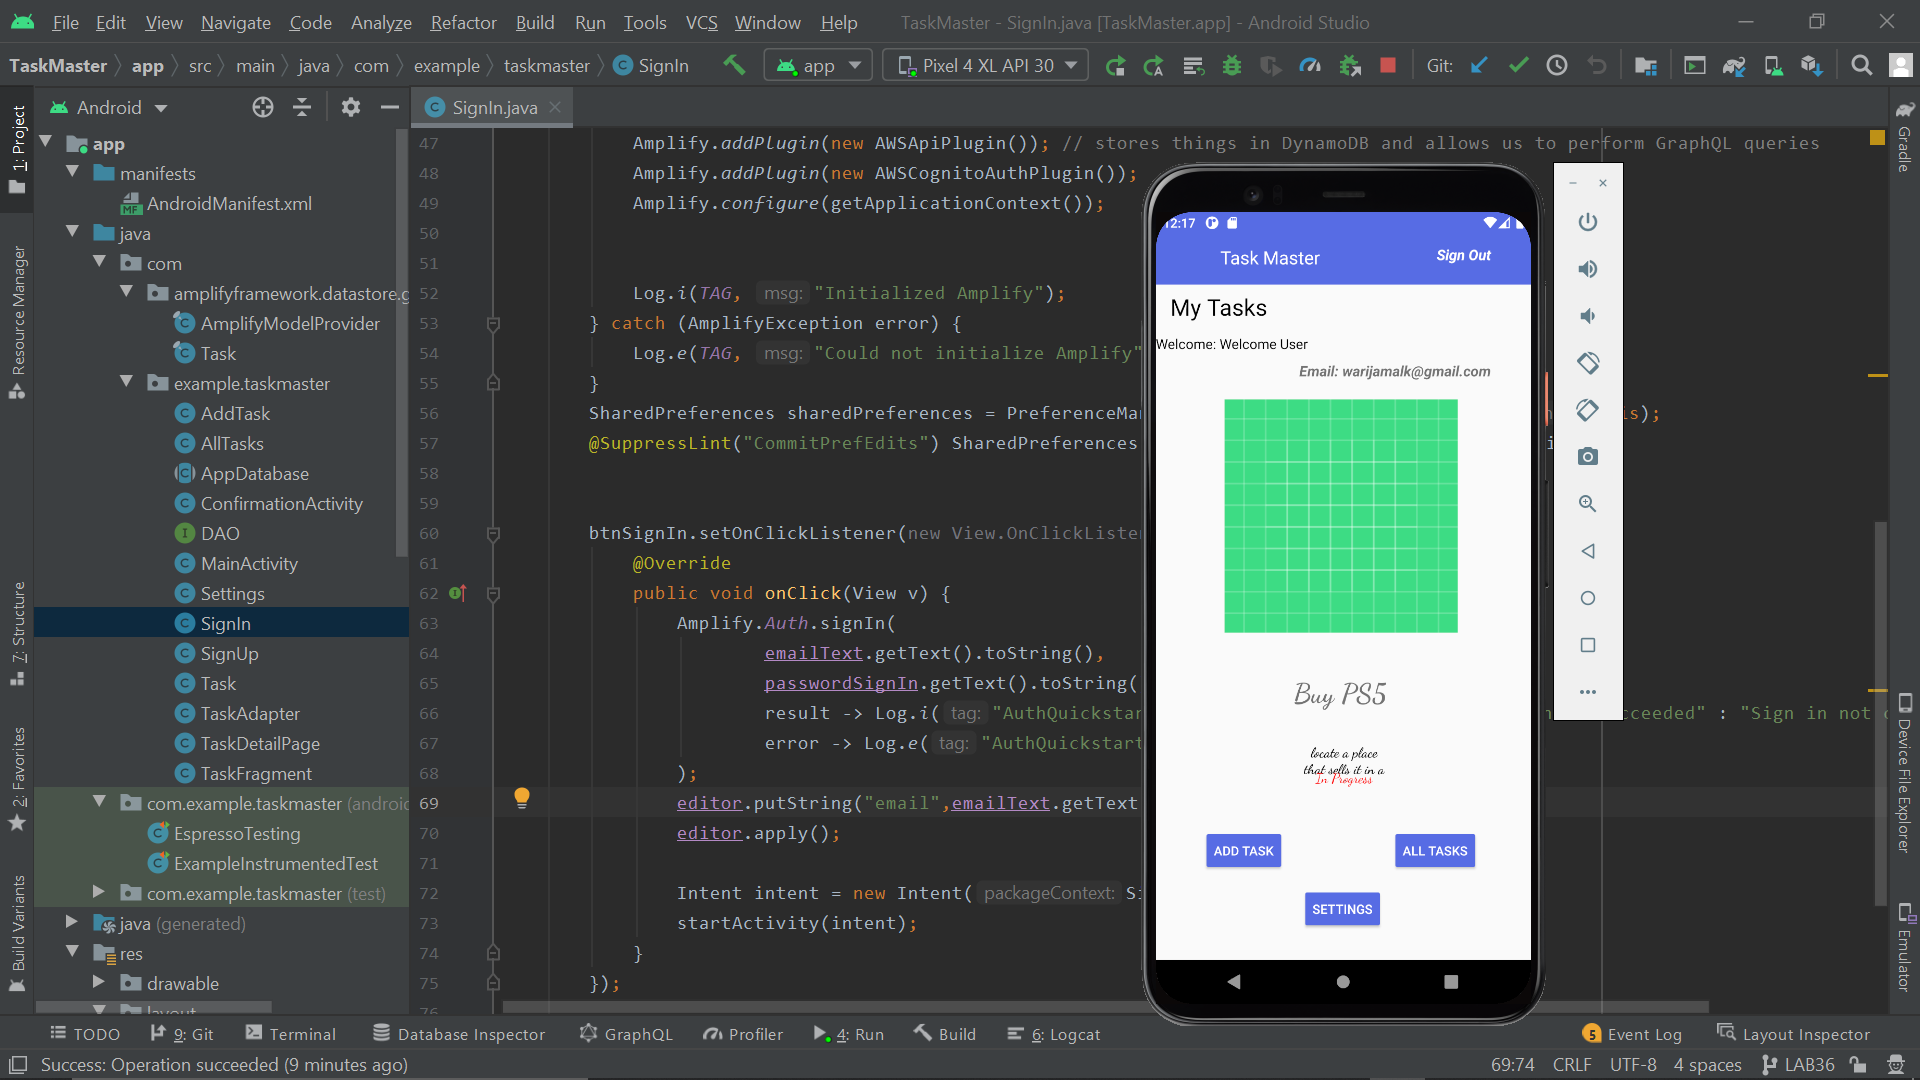Expand the drawable folder in tree

click(98, 983)
